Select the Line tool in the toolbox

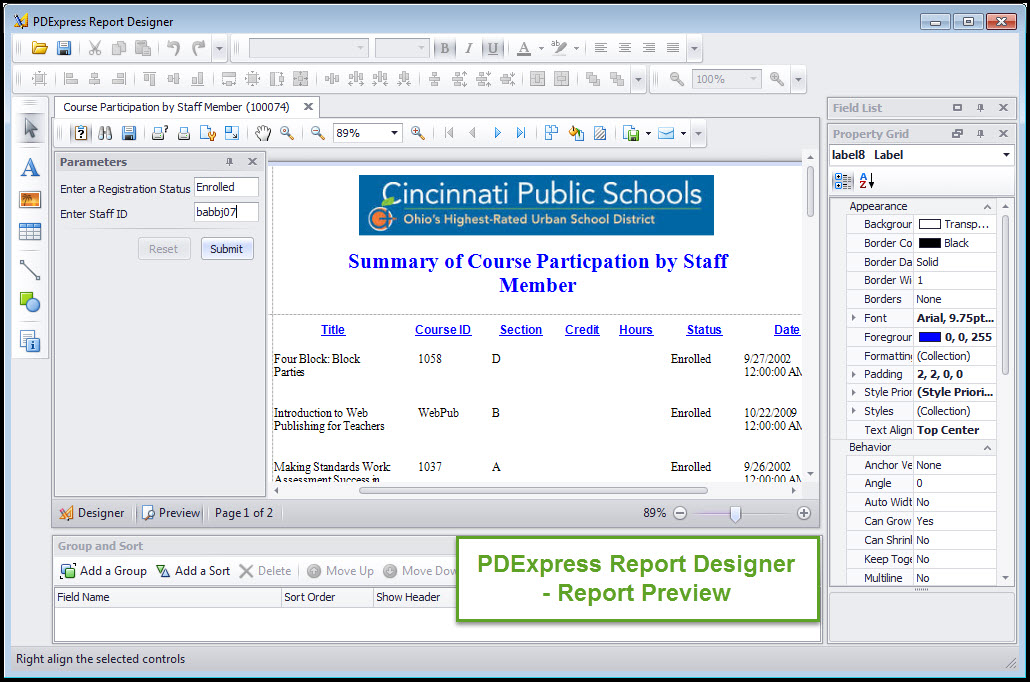coord(30,270)
